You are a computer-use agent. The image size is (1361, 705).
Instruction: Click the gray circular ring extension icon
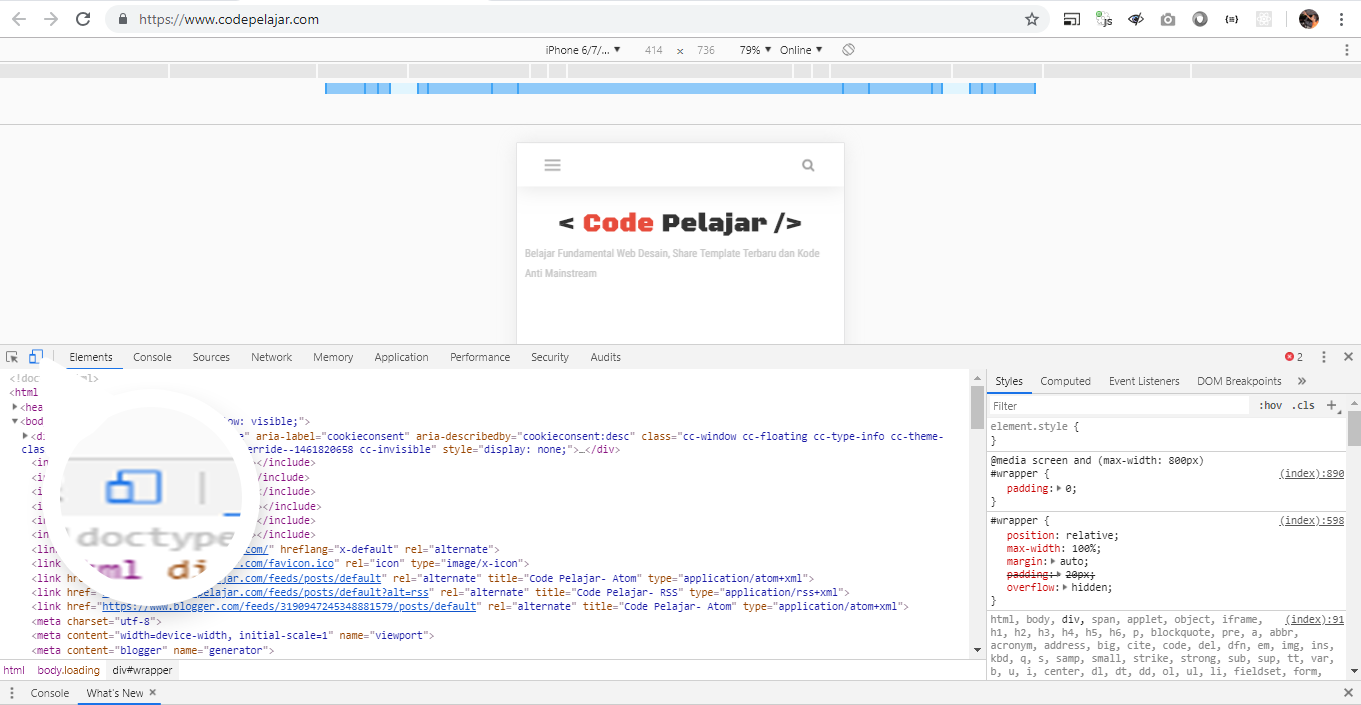pyautogui.click(x=1200, y=19)
